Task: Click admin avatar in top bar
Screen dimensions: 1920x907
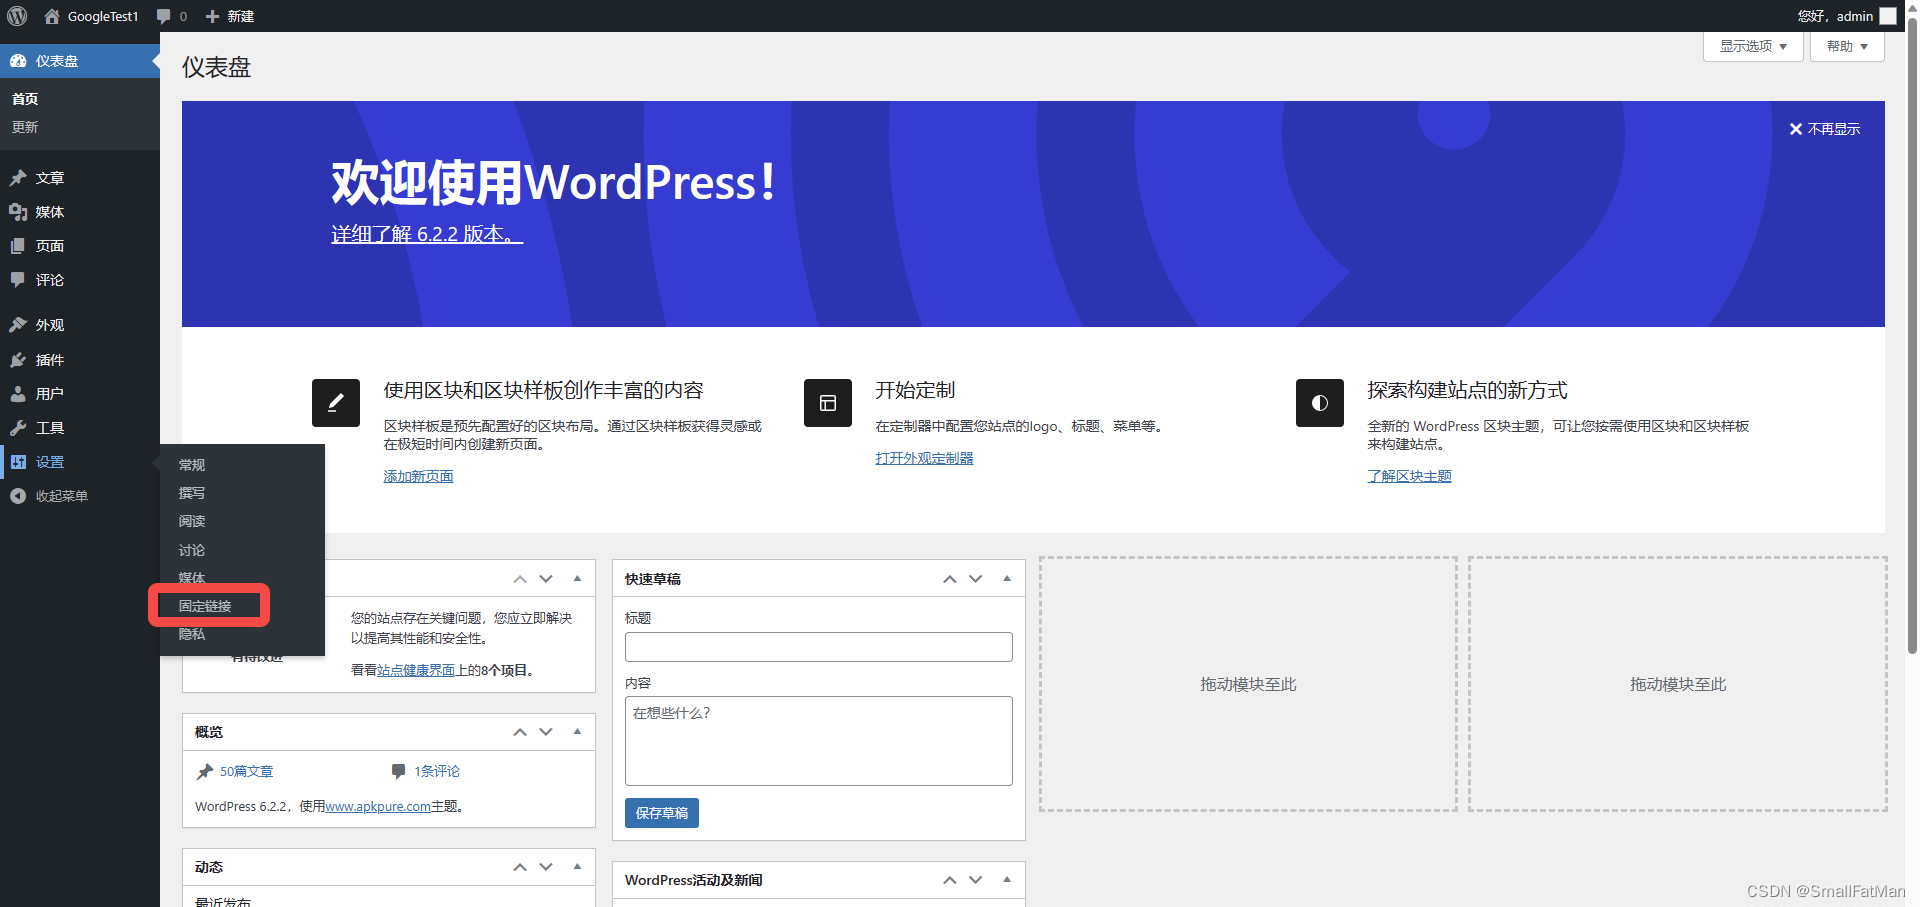Action: (x=1888, y=16)
